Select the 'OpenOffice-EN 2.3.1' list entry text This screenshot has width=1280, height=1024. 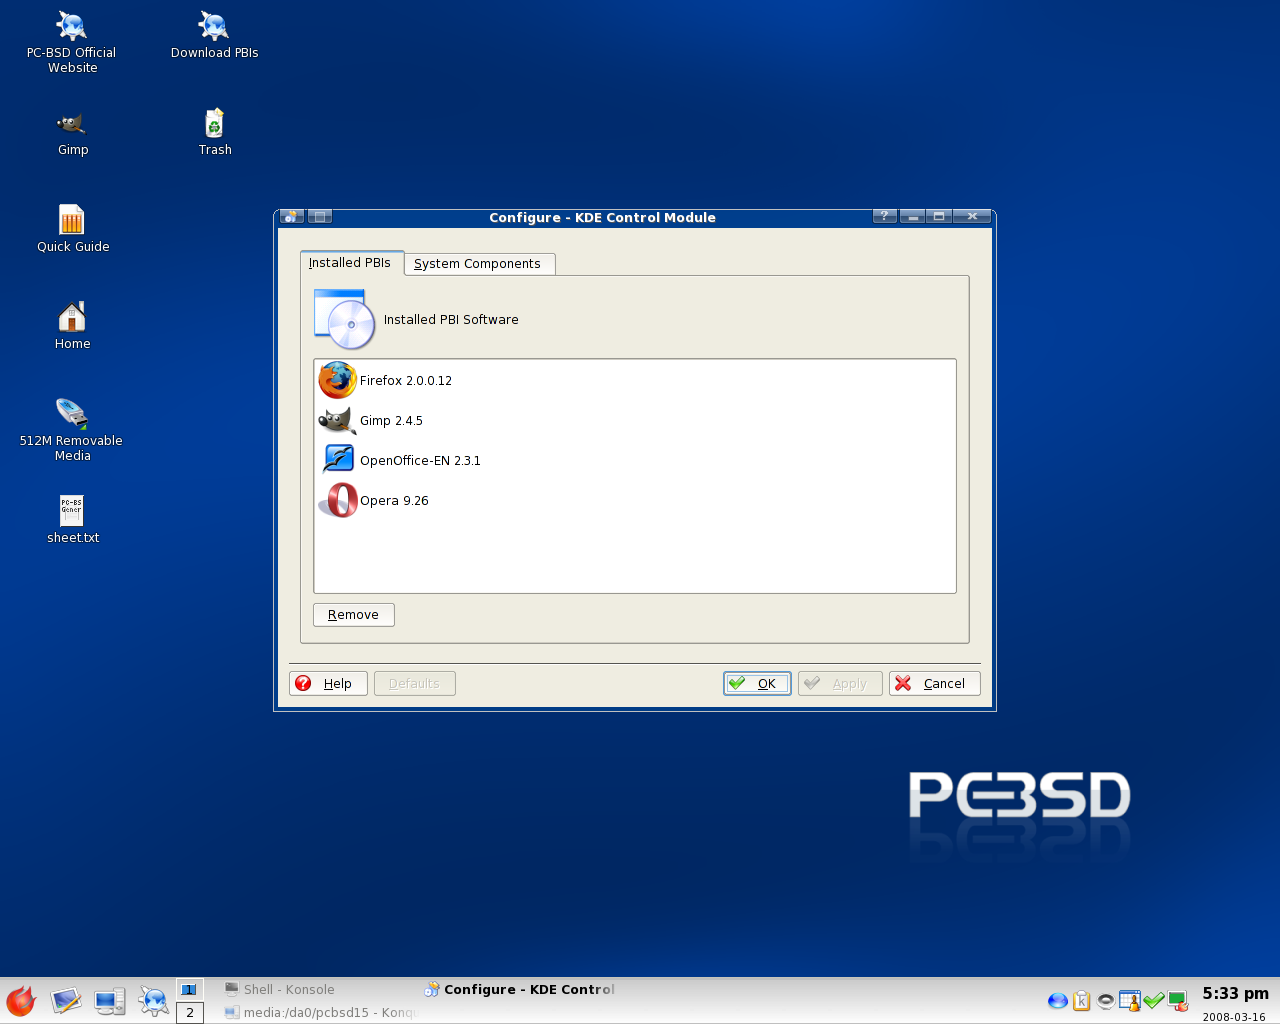pyautogui.click(x=420, y=461)
